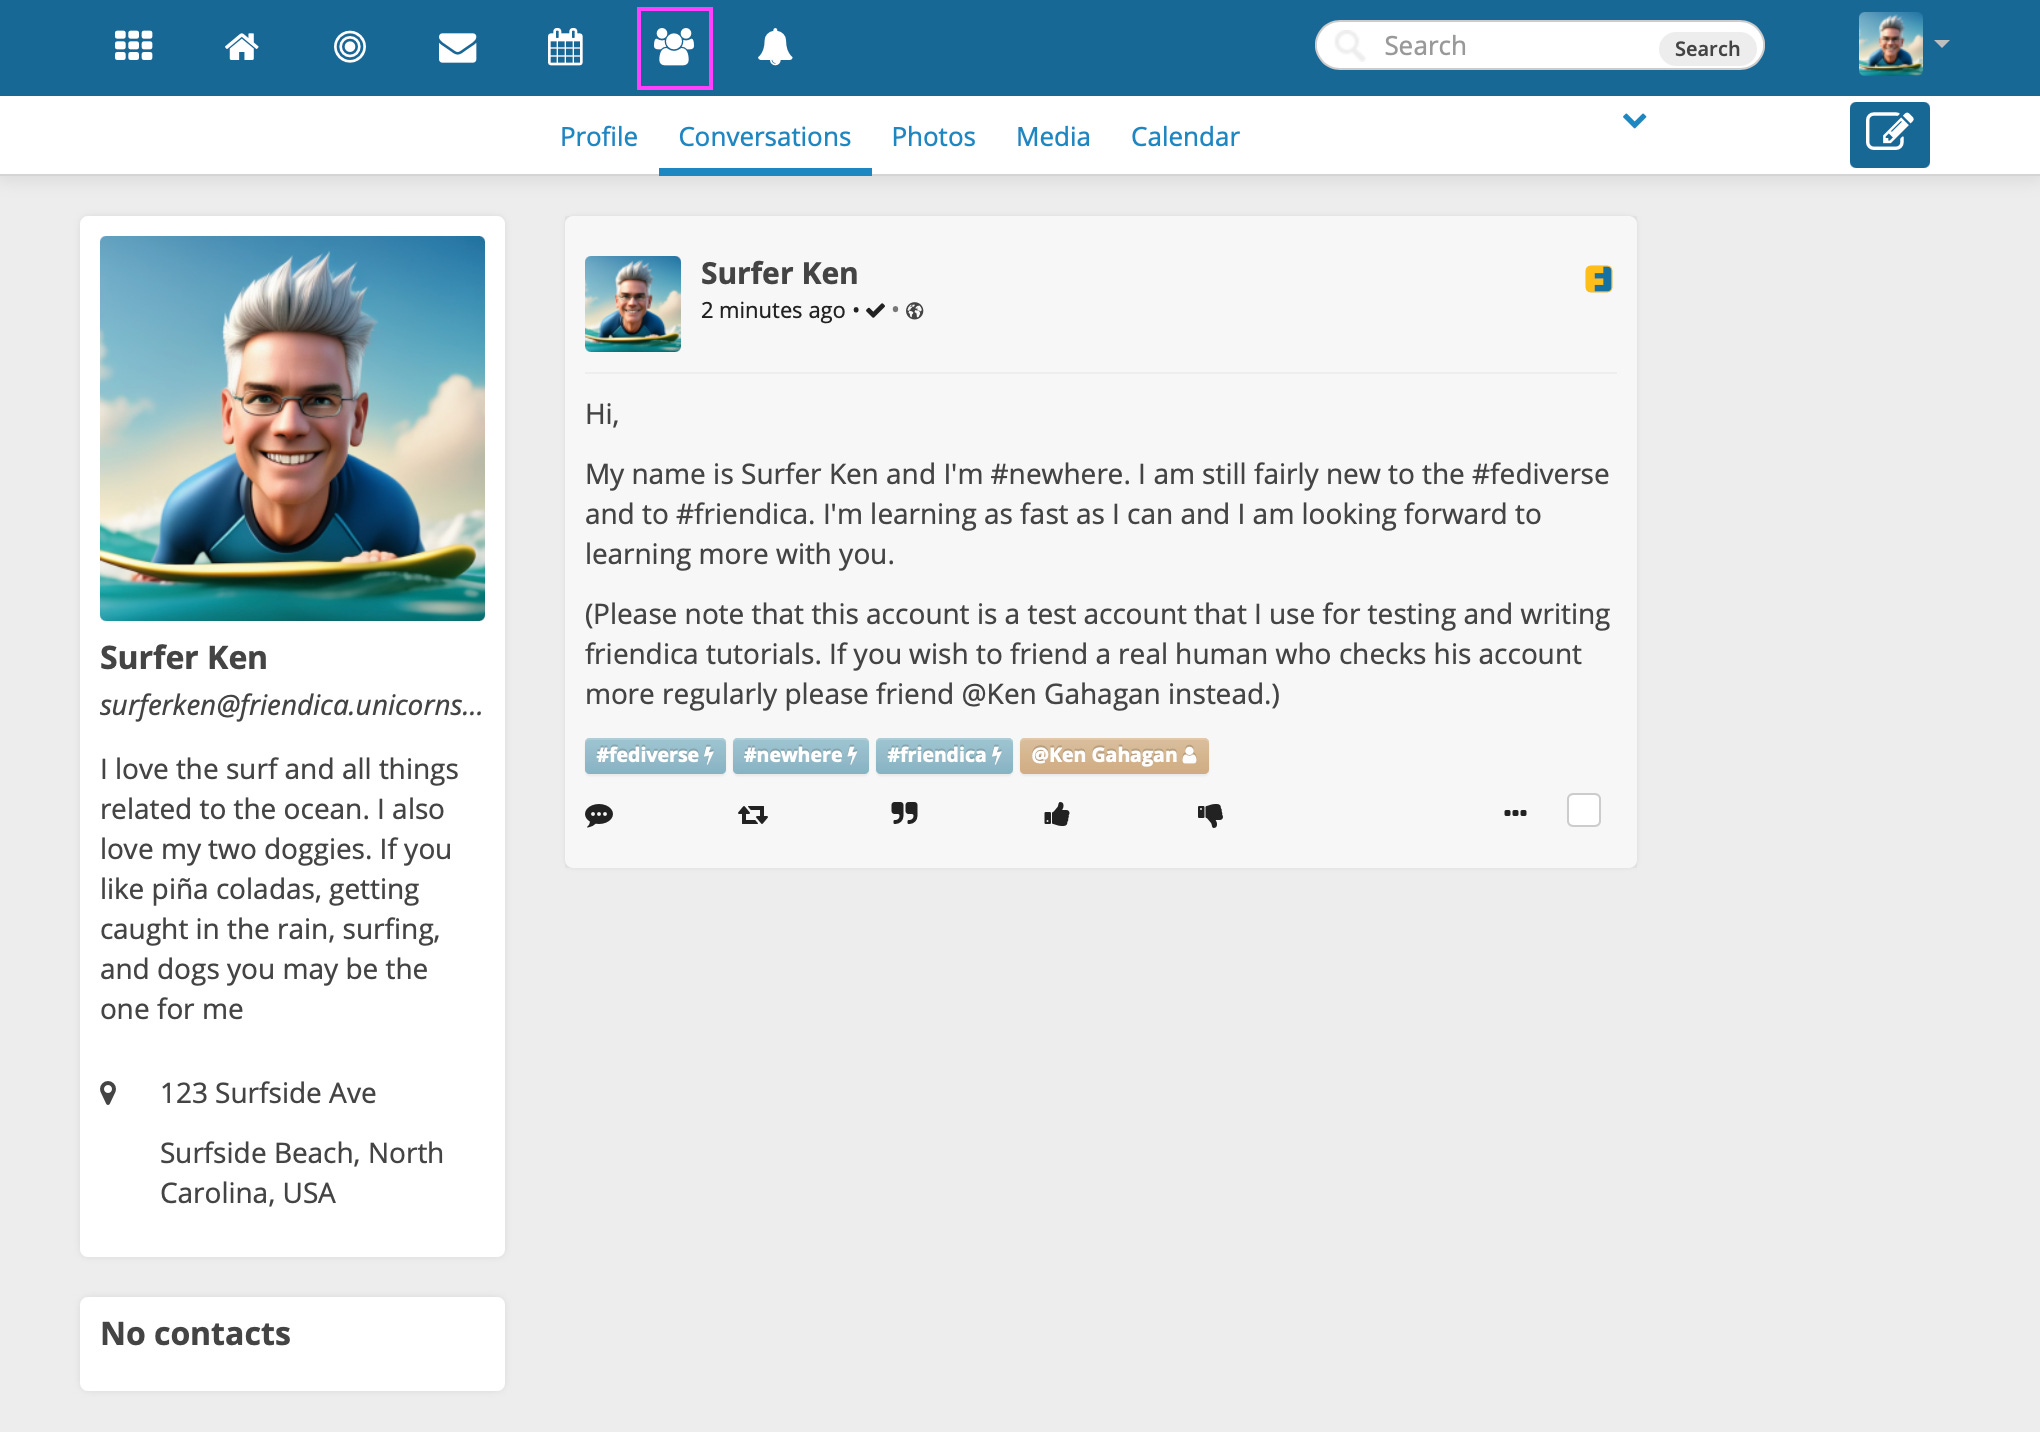Viewport: 2040px width, 1432px height.
Task: Open the #fediverse tag
Action: 655,755
